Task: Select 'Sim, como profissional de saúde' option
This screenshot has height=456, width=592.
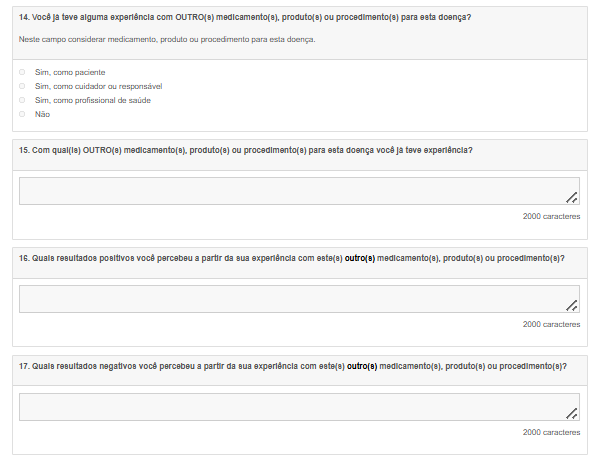Action: (x=22, y=100)
